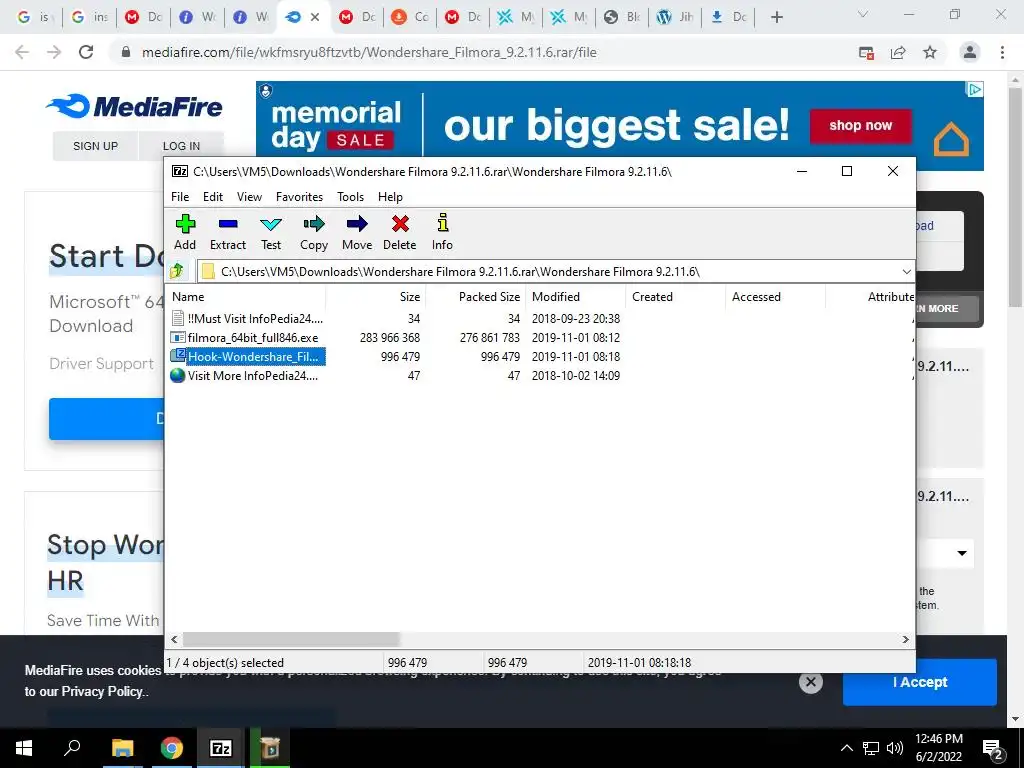Sort files by Size column
Screen dimensions: 1024x768
pyautogui.click(x=376, y=296)
